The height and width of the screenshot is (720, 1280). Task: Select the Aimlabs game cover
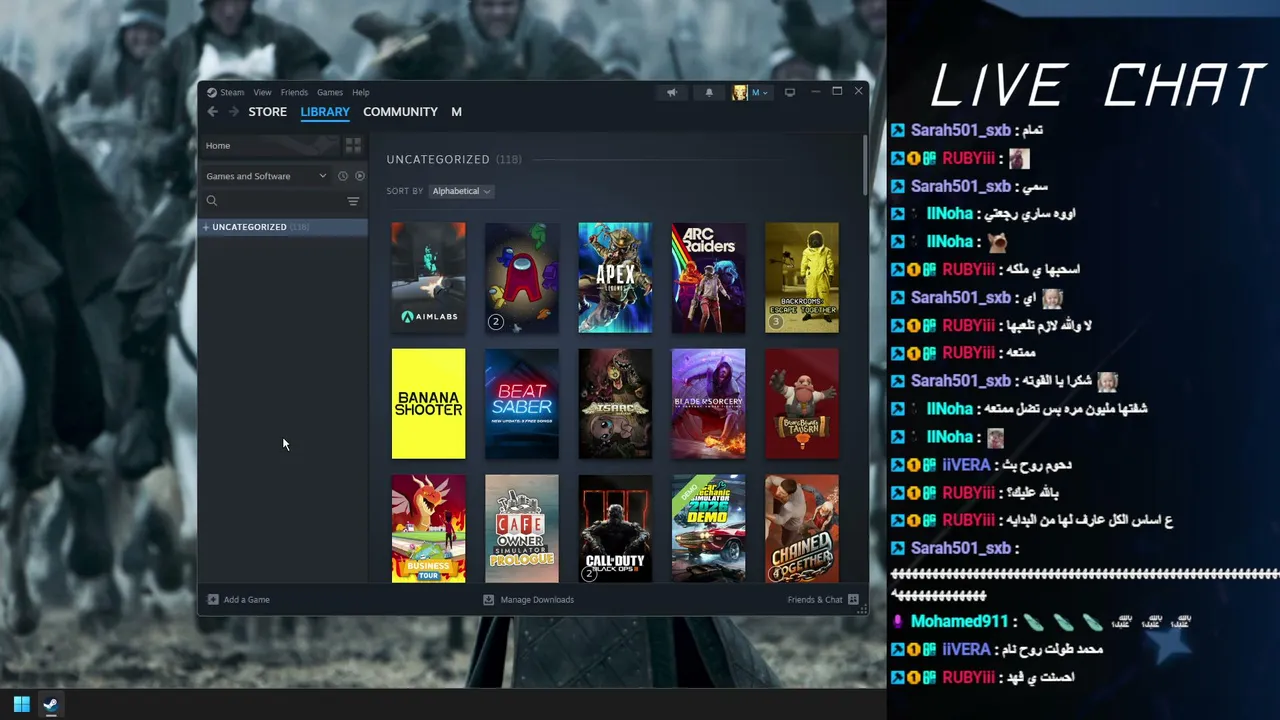pos(429,278)
